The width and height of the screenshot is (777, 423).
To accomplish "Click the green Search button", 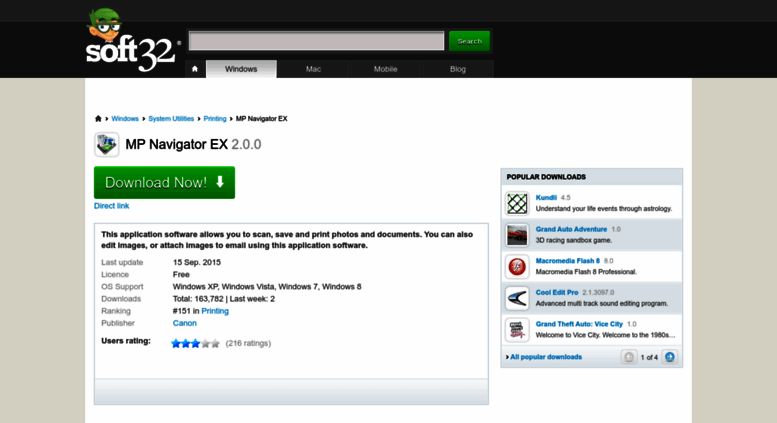I will (x=469, y=41).
